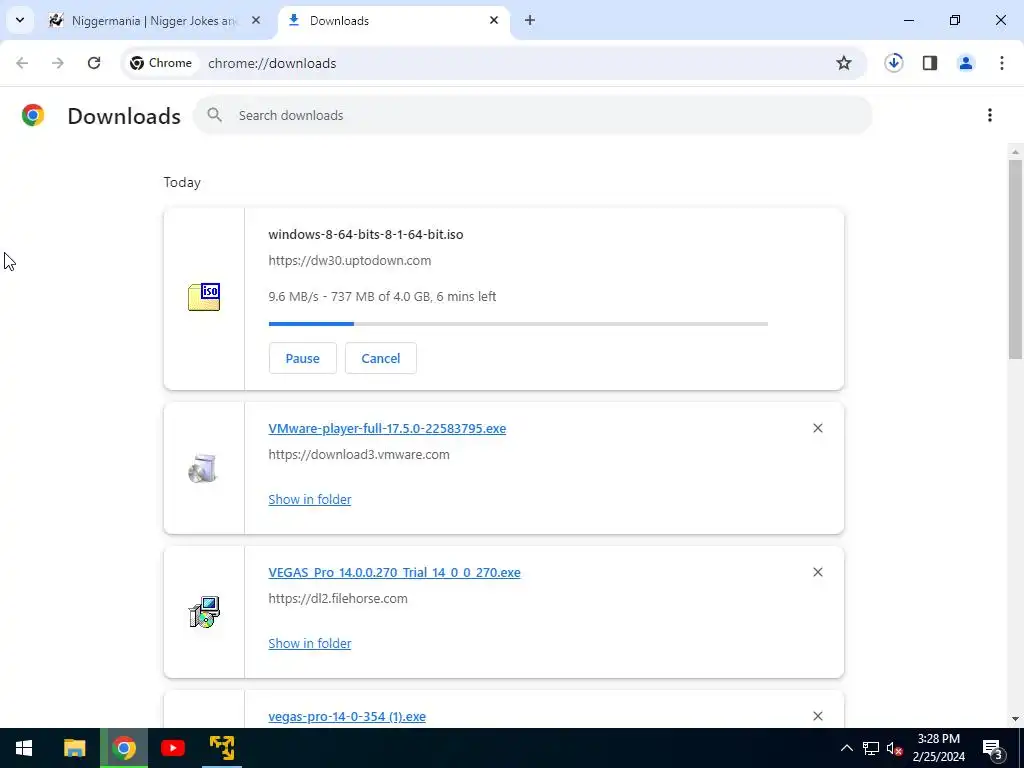Open the side panel icon

[x=930, y=63]
